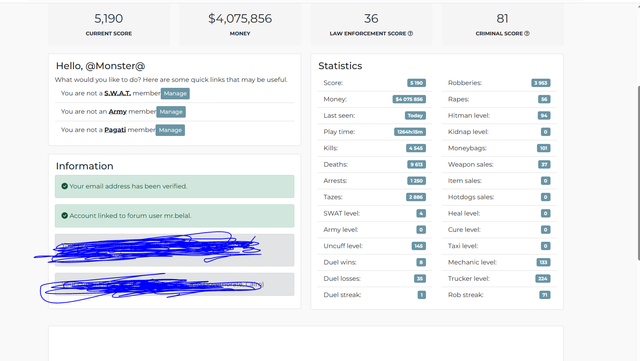Viewport: 640px width, 361px height.
Task: Click the Score badge '5 190' in Statistics
Action: pos(416,83)
